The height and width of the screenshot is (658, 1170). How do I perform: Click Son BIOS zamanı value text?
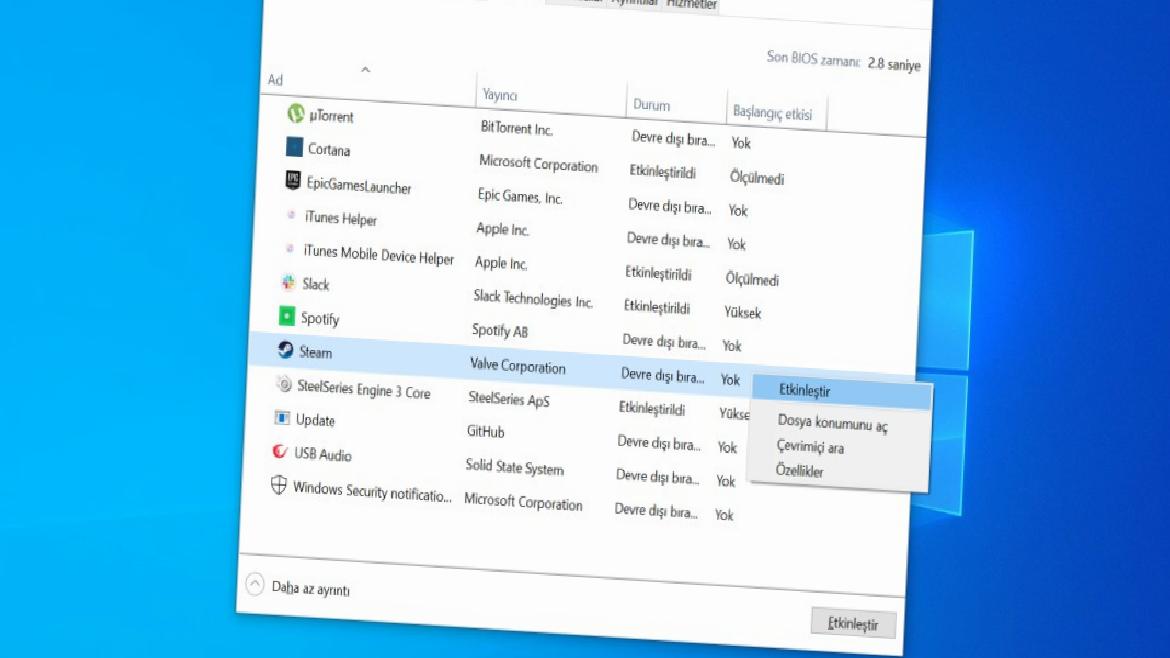pyautogui.click(x=894, y=65)
